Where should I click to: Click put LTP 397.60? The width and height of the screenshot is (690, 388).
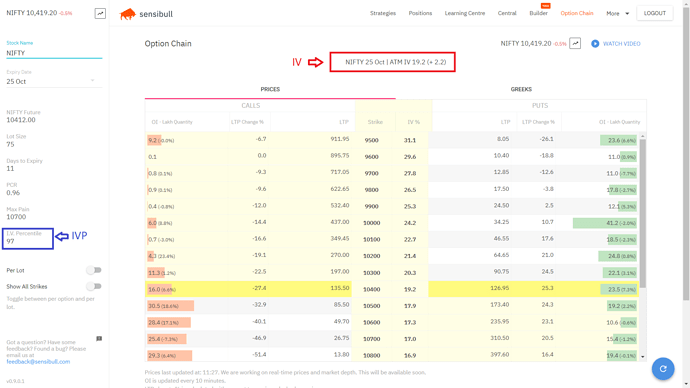[x=499, y=355]
